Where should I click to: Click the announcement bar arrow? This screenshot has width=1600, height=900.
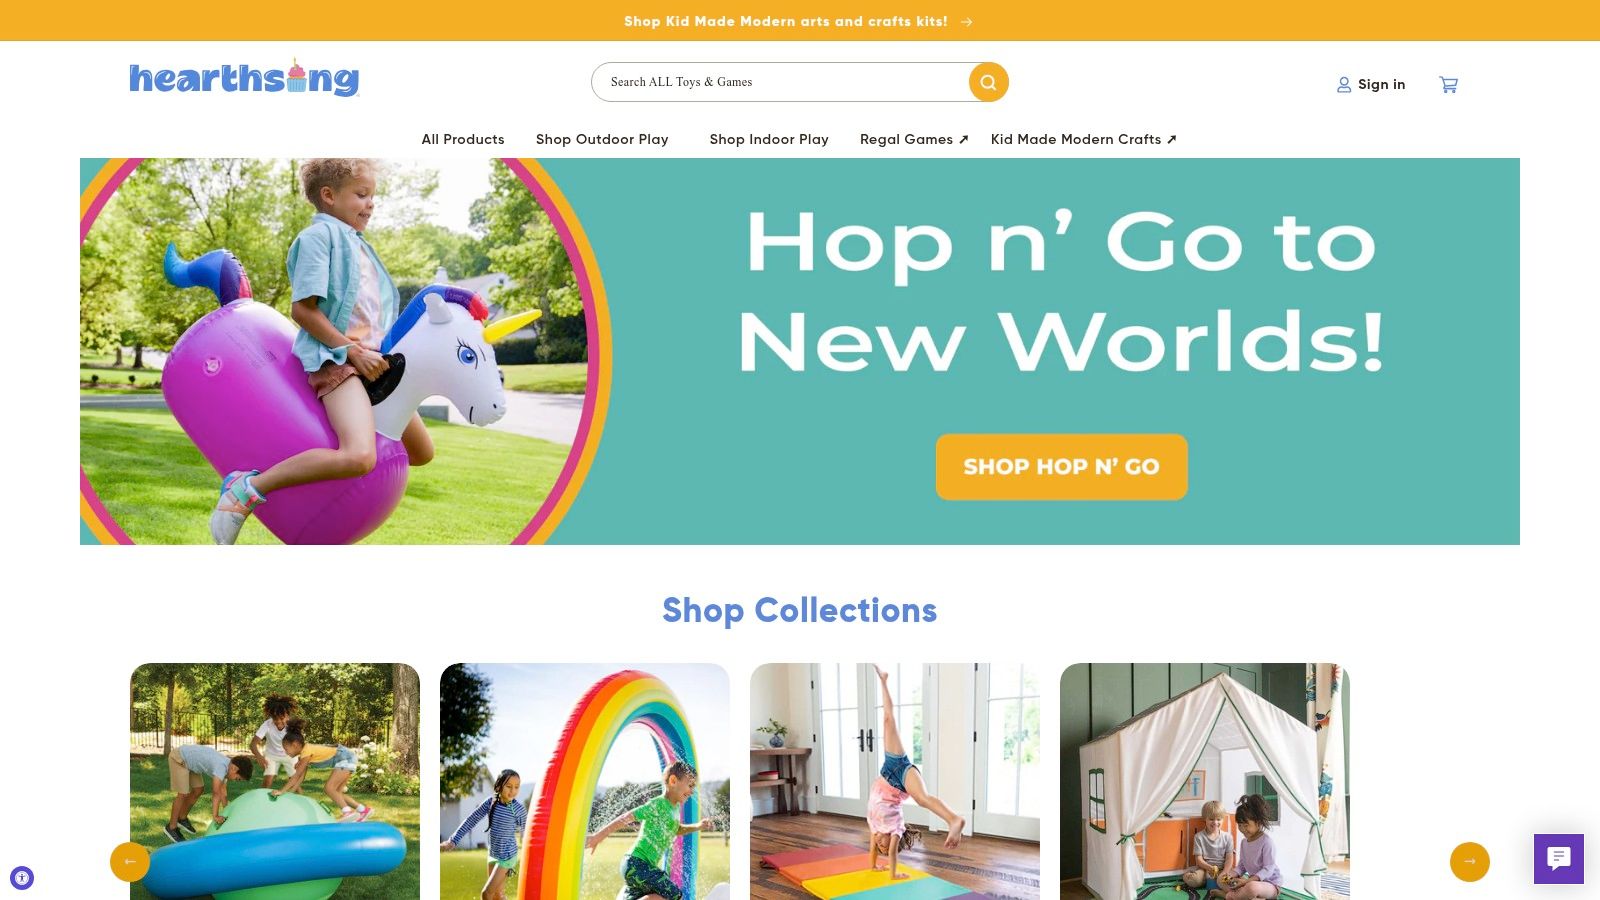point(966,21)
